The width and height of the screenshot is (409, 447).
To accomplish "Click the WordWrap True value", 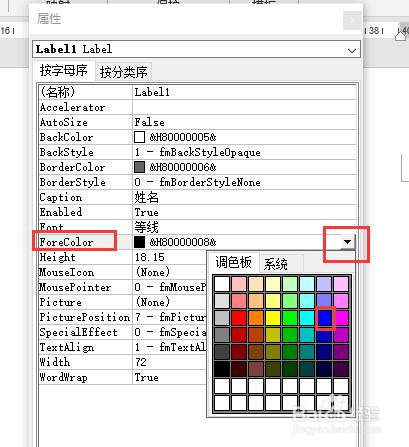I will (x=147, y=377).
